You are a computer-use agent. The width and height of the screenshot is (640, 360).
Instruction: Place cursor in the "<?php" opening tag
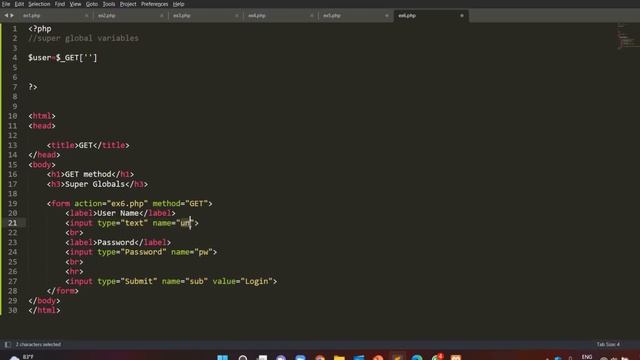40,29
